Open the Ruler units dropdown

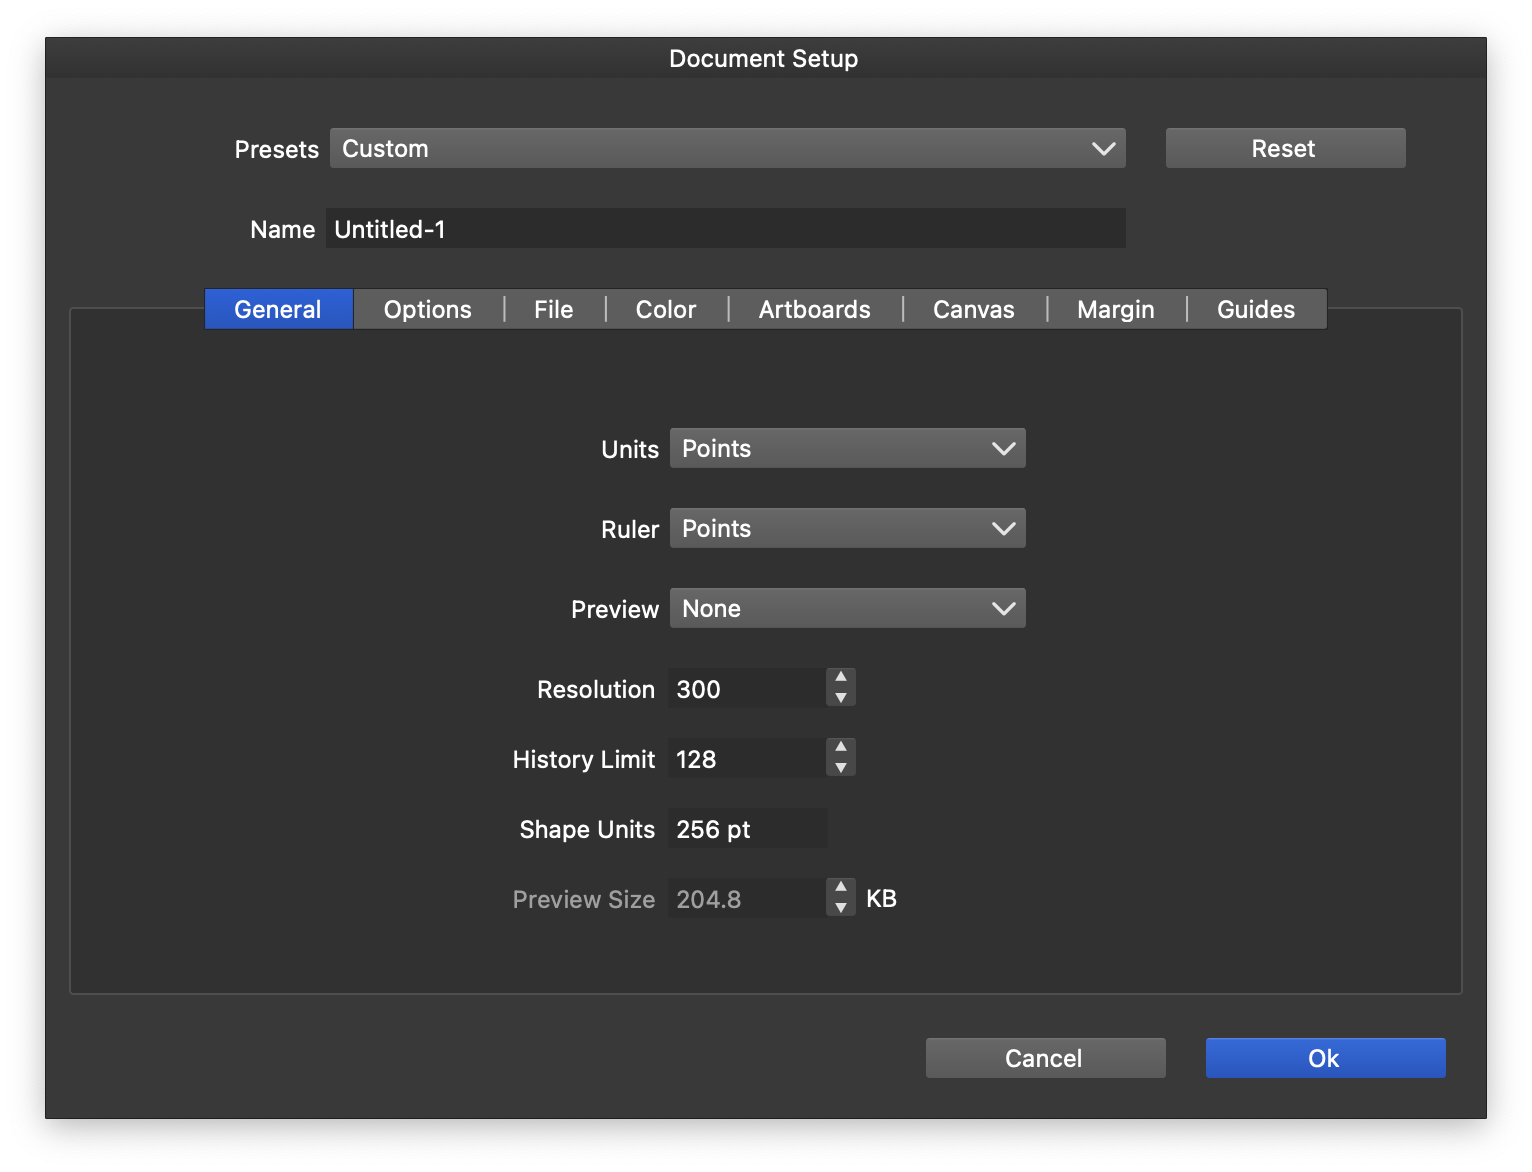(847, 529)
